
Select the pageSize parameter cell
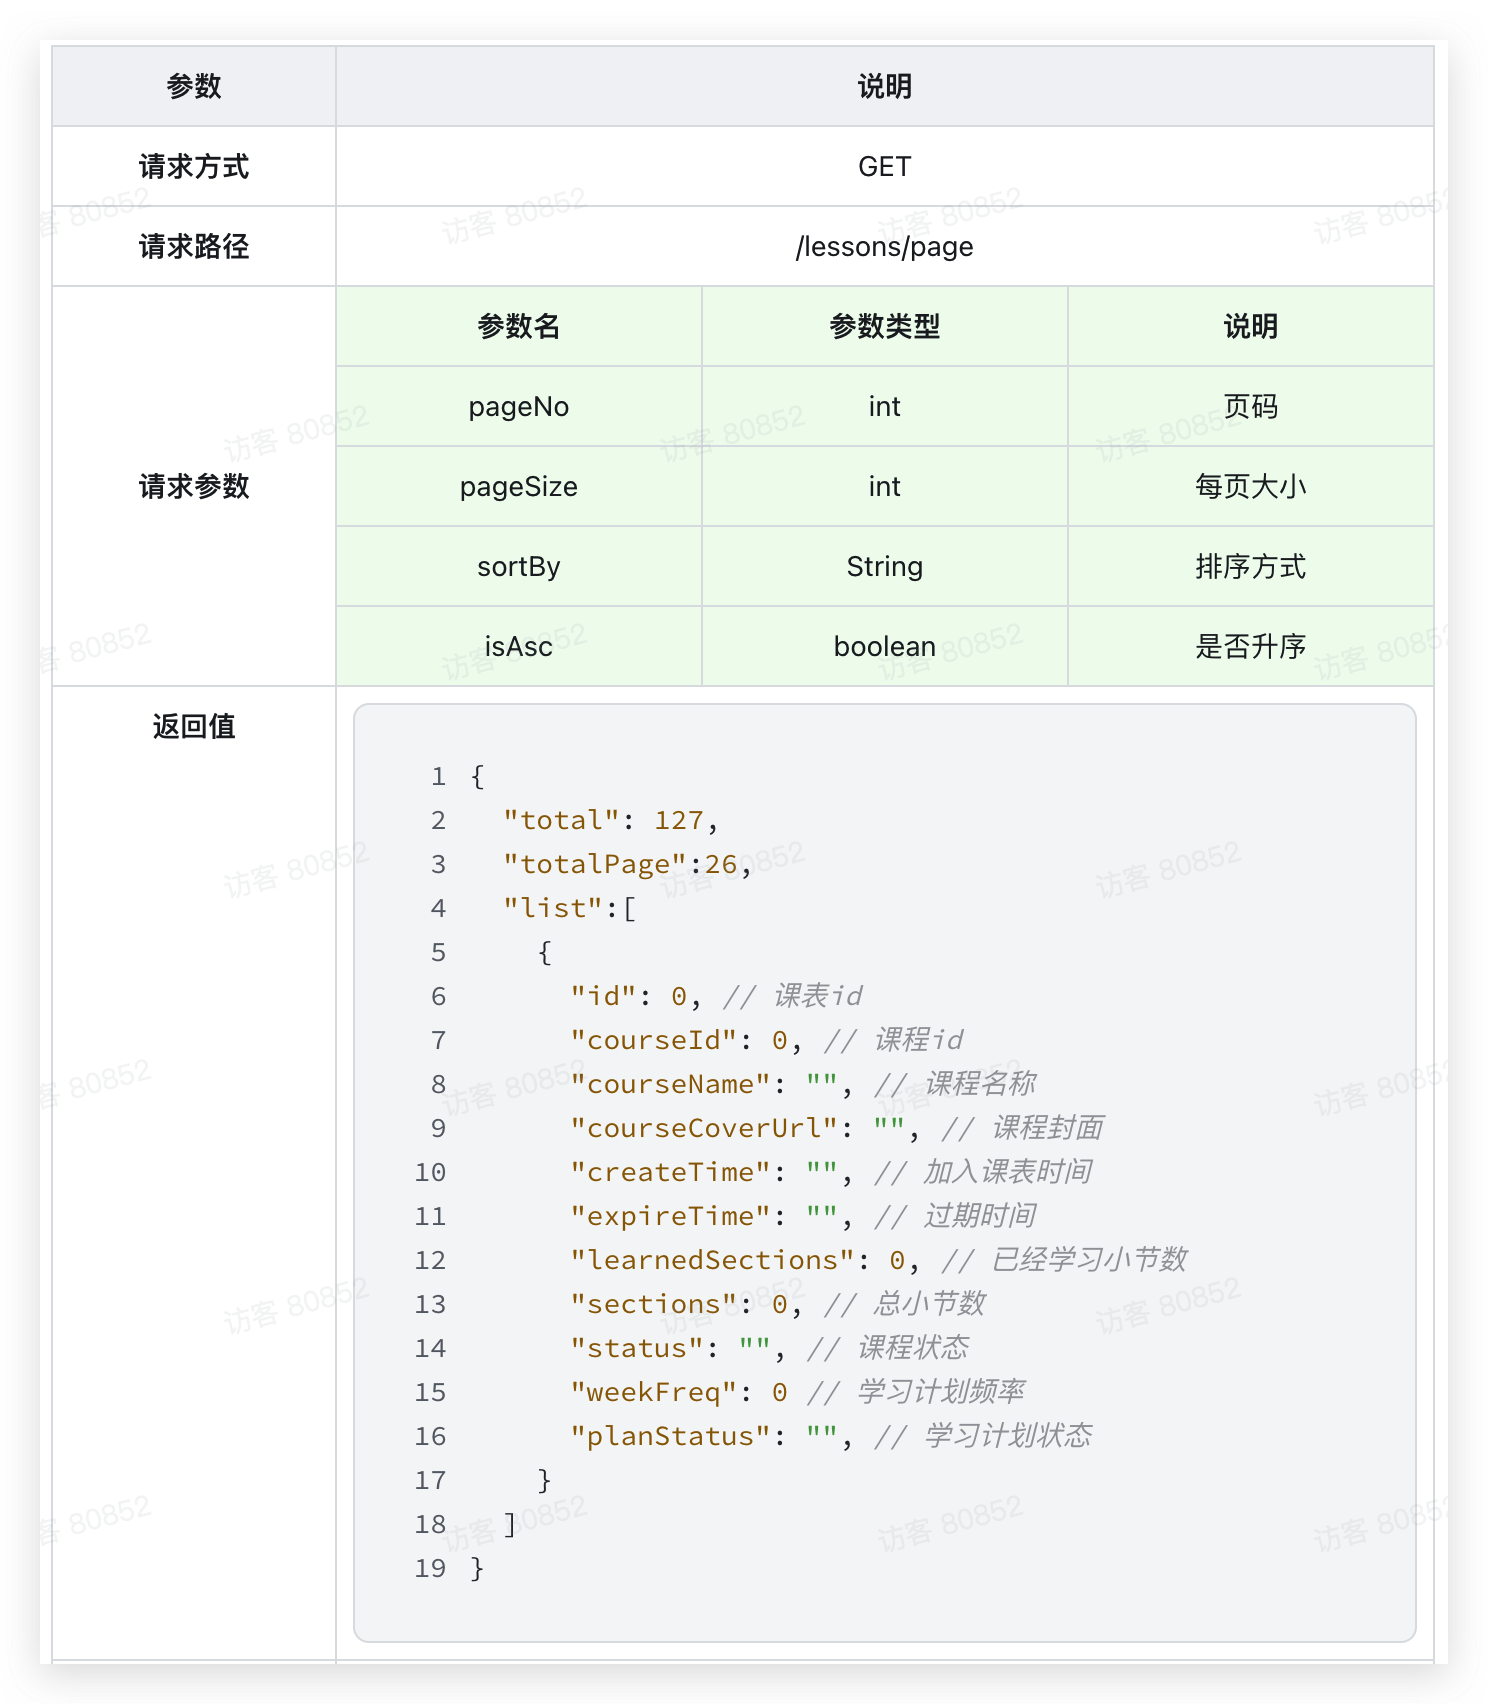click(519, 486)
